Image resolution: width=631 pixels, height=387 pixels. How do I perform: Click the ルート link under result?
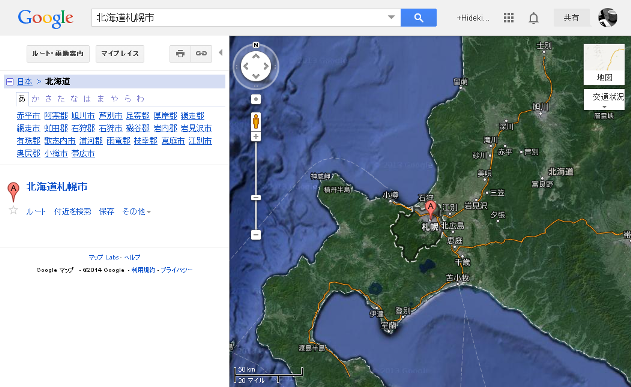click(36, 212)
